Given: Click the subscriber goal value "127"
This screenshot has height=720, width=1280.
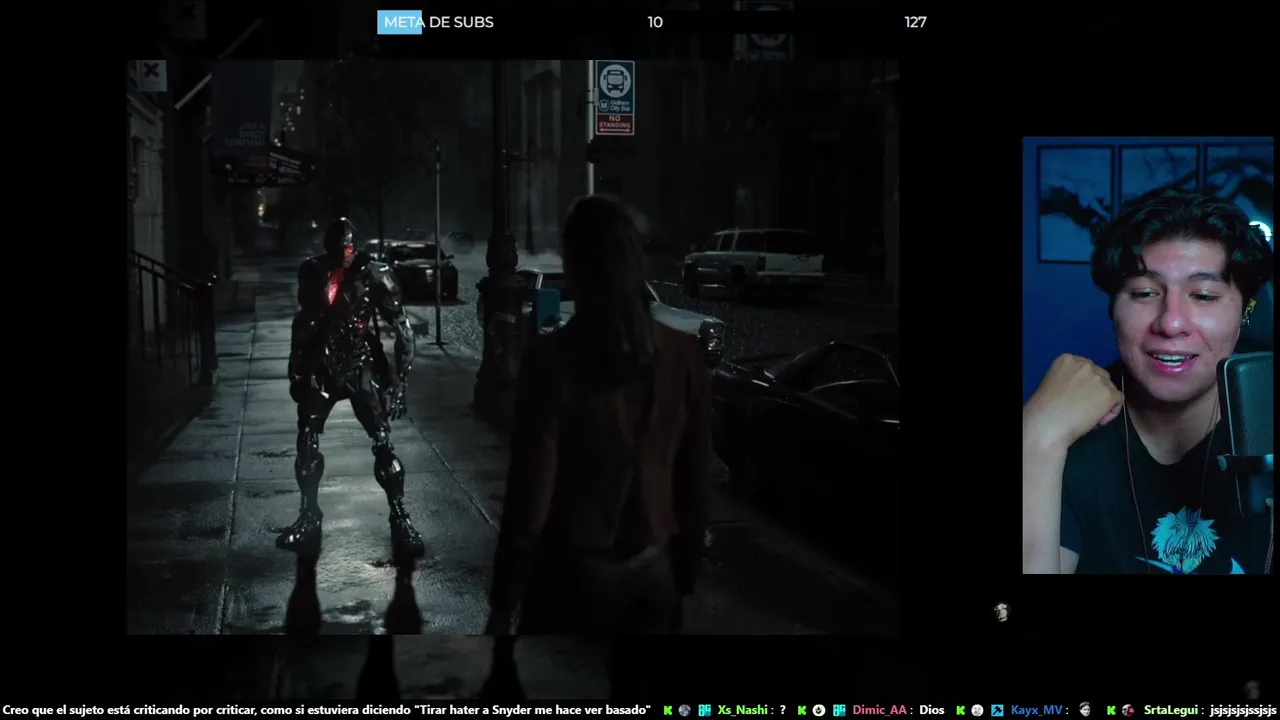Looking at the screenshot, I should 915,22.
